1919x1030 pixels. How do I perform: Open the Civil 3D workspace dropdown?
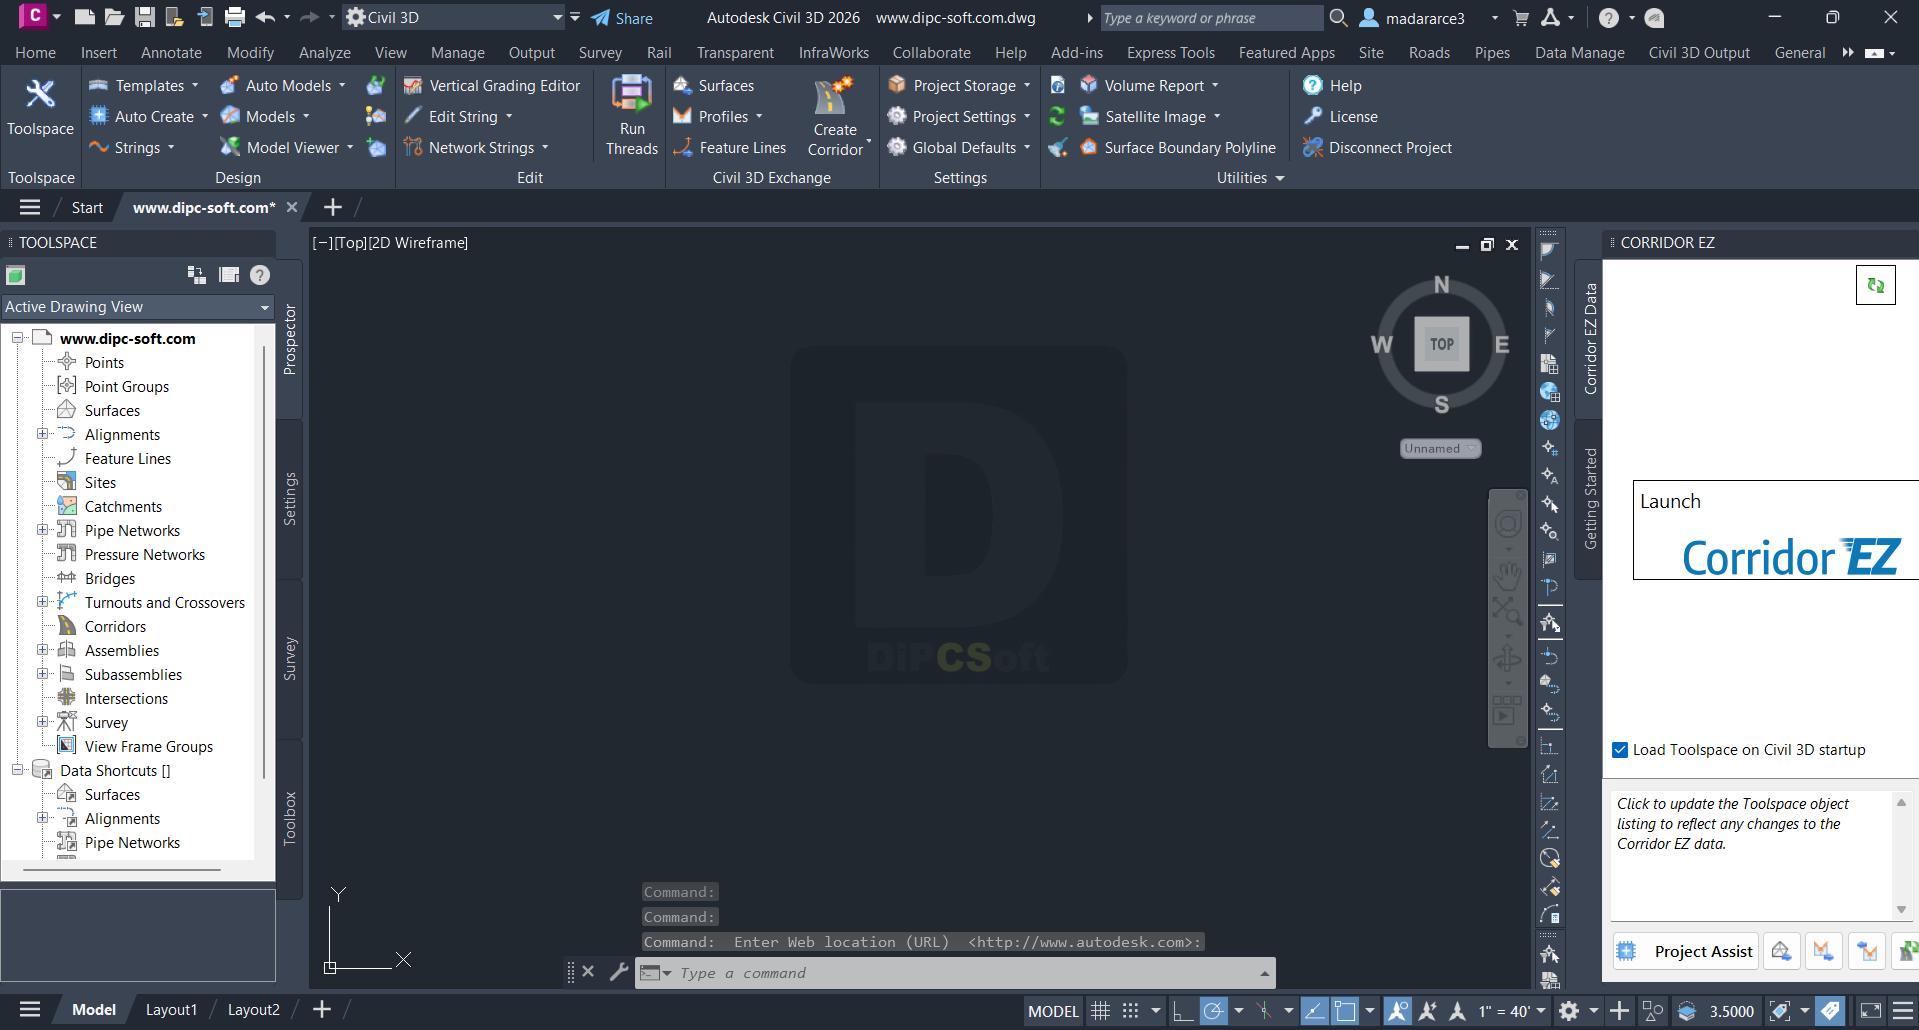[454, 17]
